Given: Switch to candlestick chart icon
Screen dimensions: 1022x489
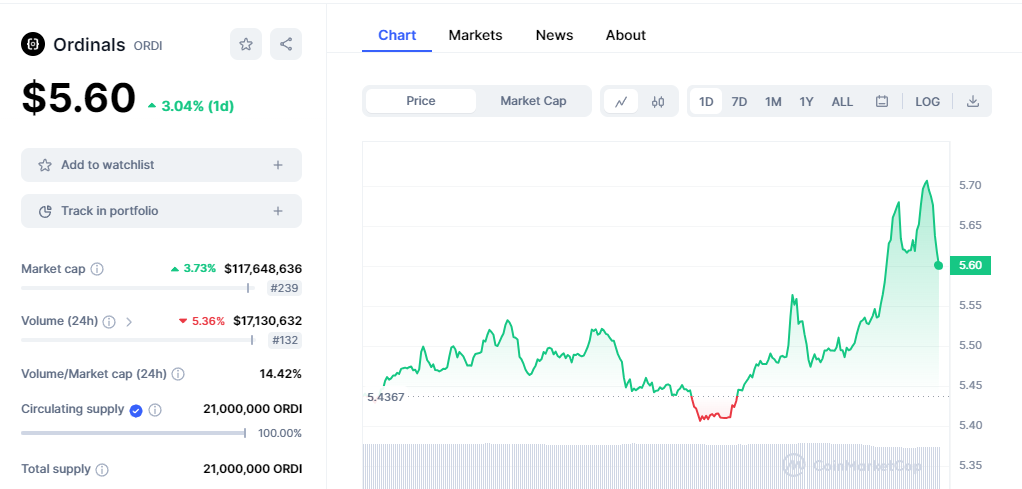Looking at the screenshot, I should tap(658, 101).
